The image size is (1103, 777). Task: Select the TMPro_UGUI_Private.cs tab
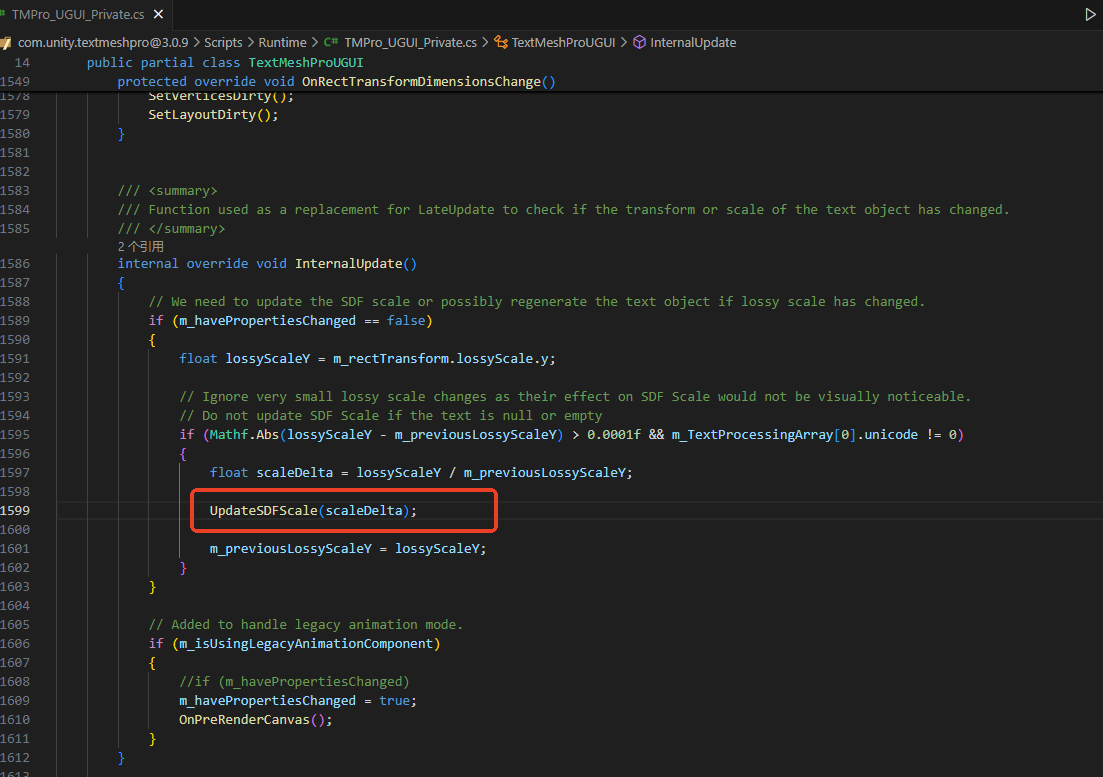tap(77, 15)
